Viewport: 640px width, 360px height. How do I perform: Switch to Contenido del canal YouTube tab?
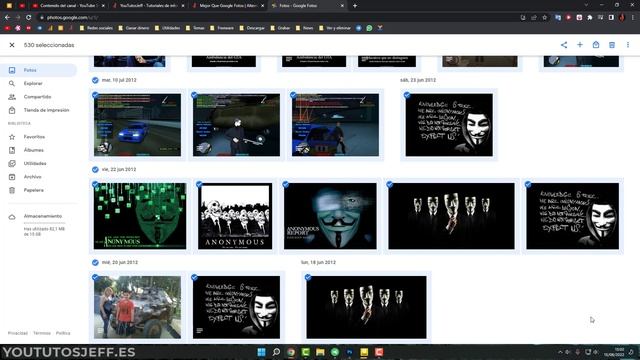(x=68, y=6)
